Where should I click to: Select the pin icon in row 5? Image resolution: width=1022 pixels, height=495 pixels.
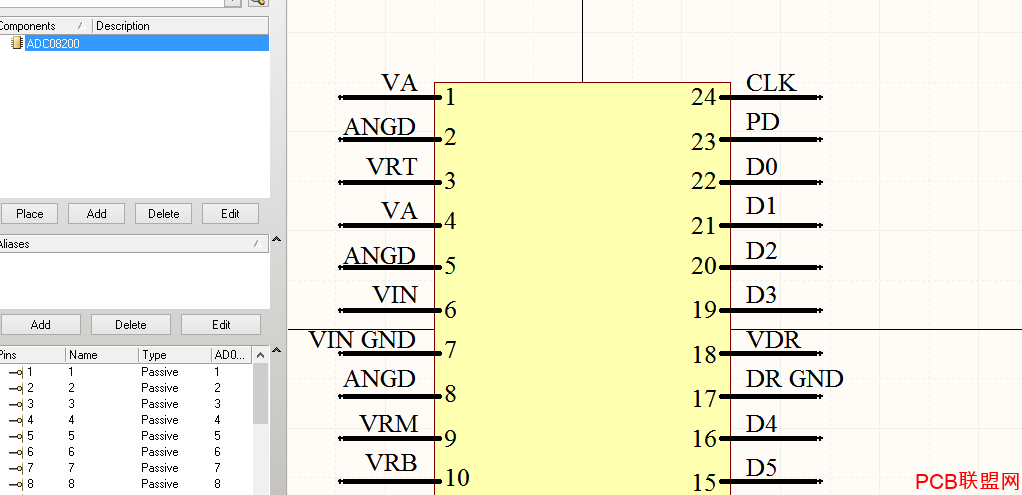click(x=16, y=436)
